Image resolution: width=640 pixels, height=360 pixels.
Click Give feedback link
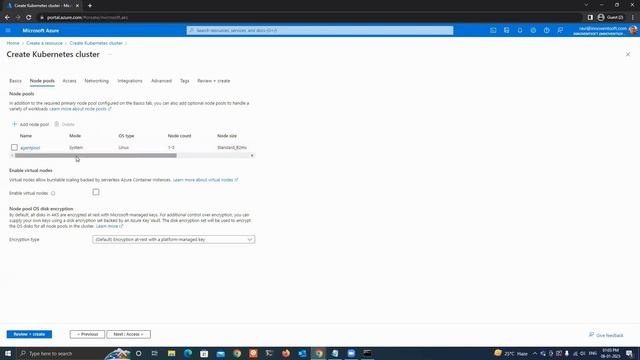tap(606, 335)
